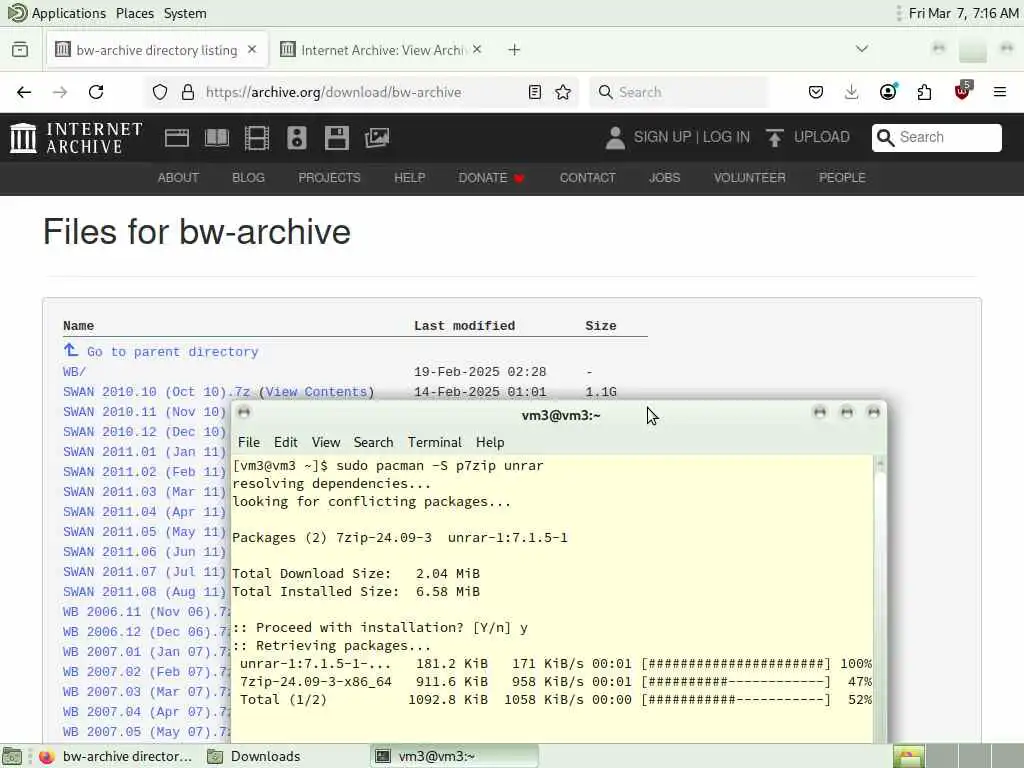Click date and time clock
This screenshot has height=768, width=1024.
pos(963,13)
